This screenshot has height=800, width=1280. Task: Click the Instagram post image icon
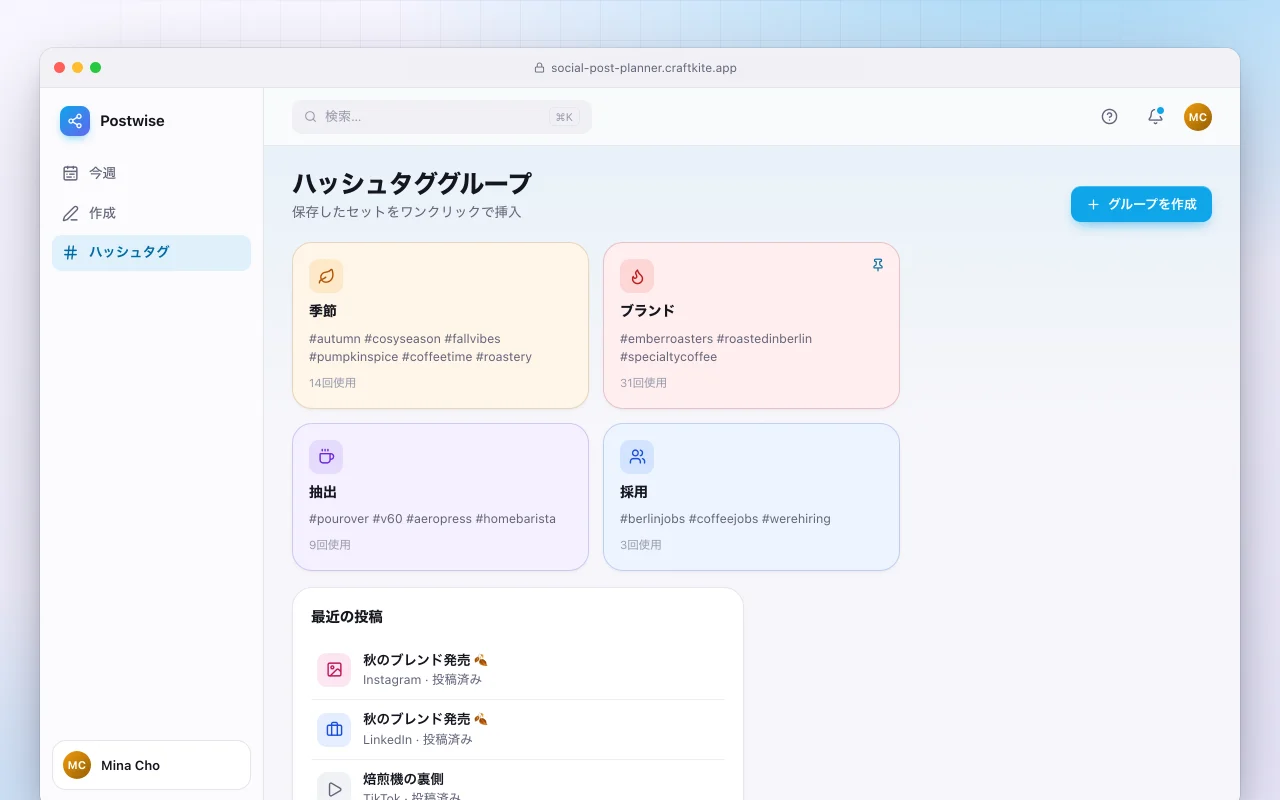pyautogui.click(x=334, y=670)
